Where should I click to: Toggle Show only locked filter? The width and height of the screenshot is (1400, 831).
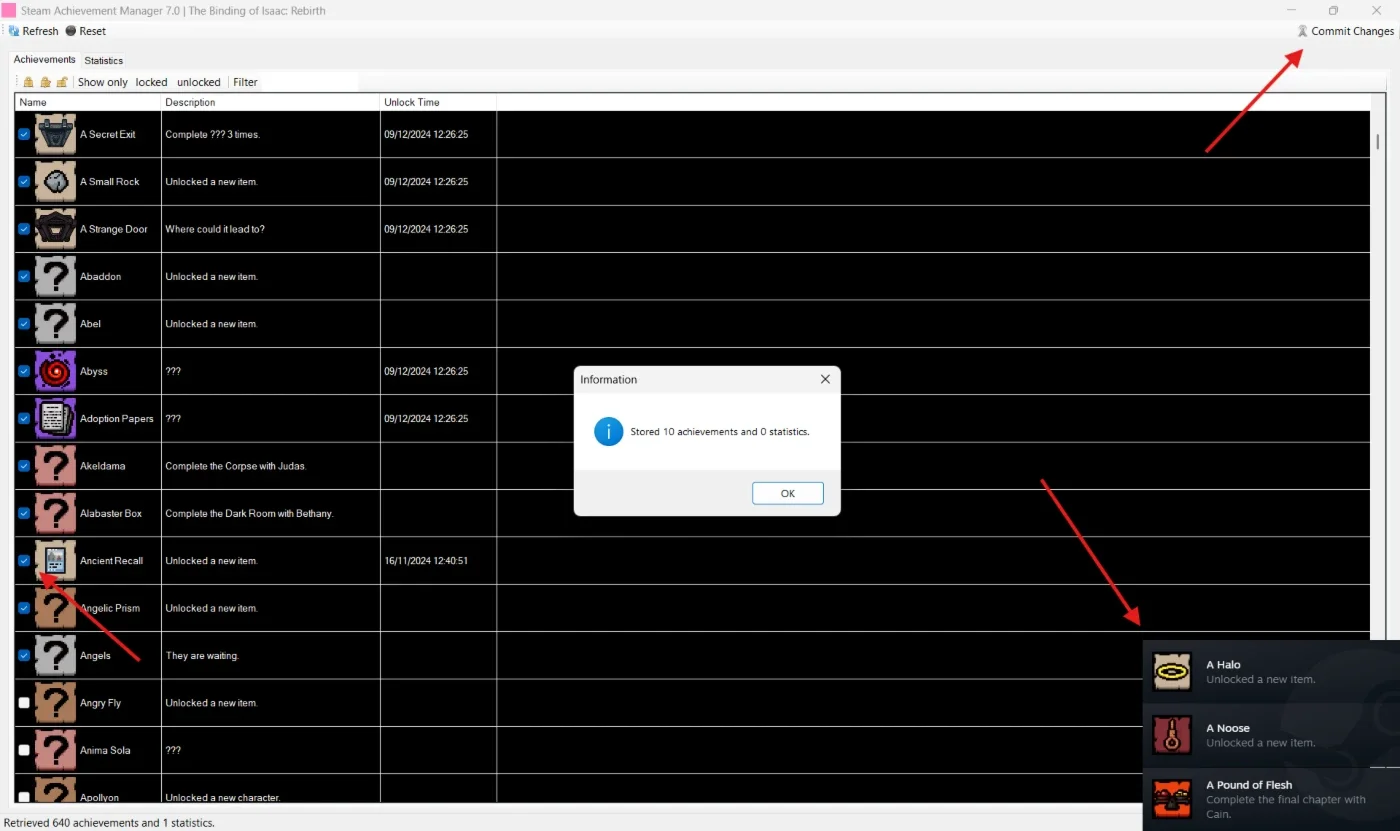coord(151,82)
